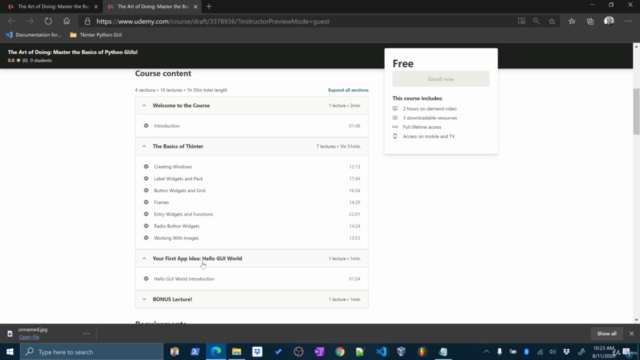Go to the browser Home page icon
This screenshot has height=360, width=640.
[x=67, y=21]
